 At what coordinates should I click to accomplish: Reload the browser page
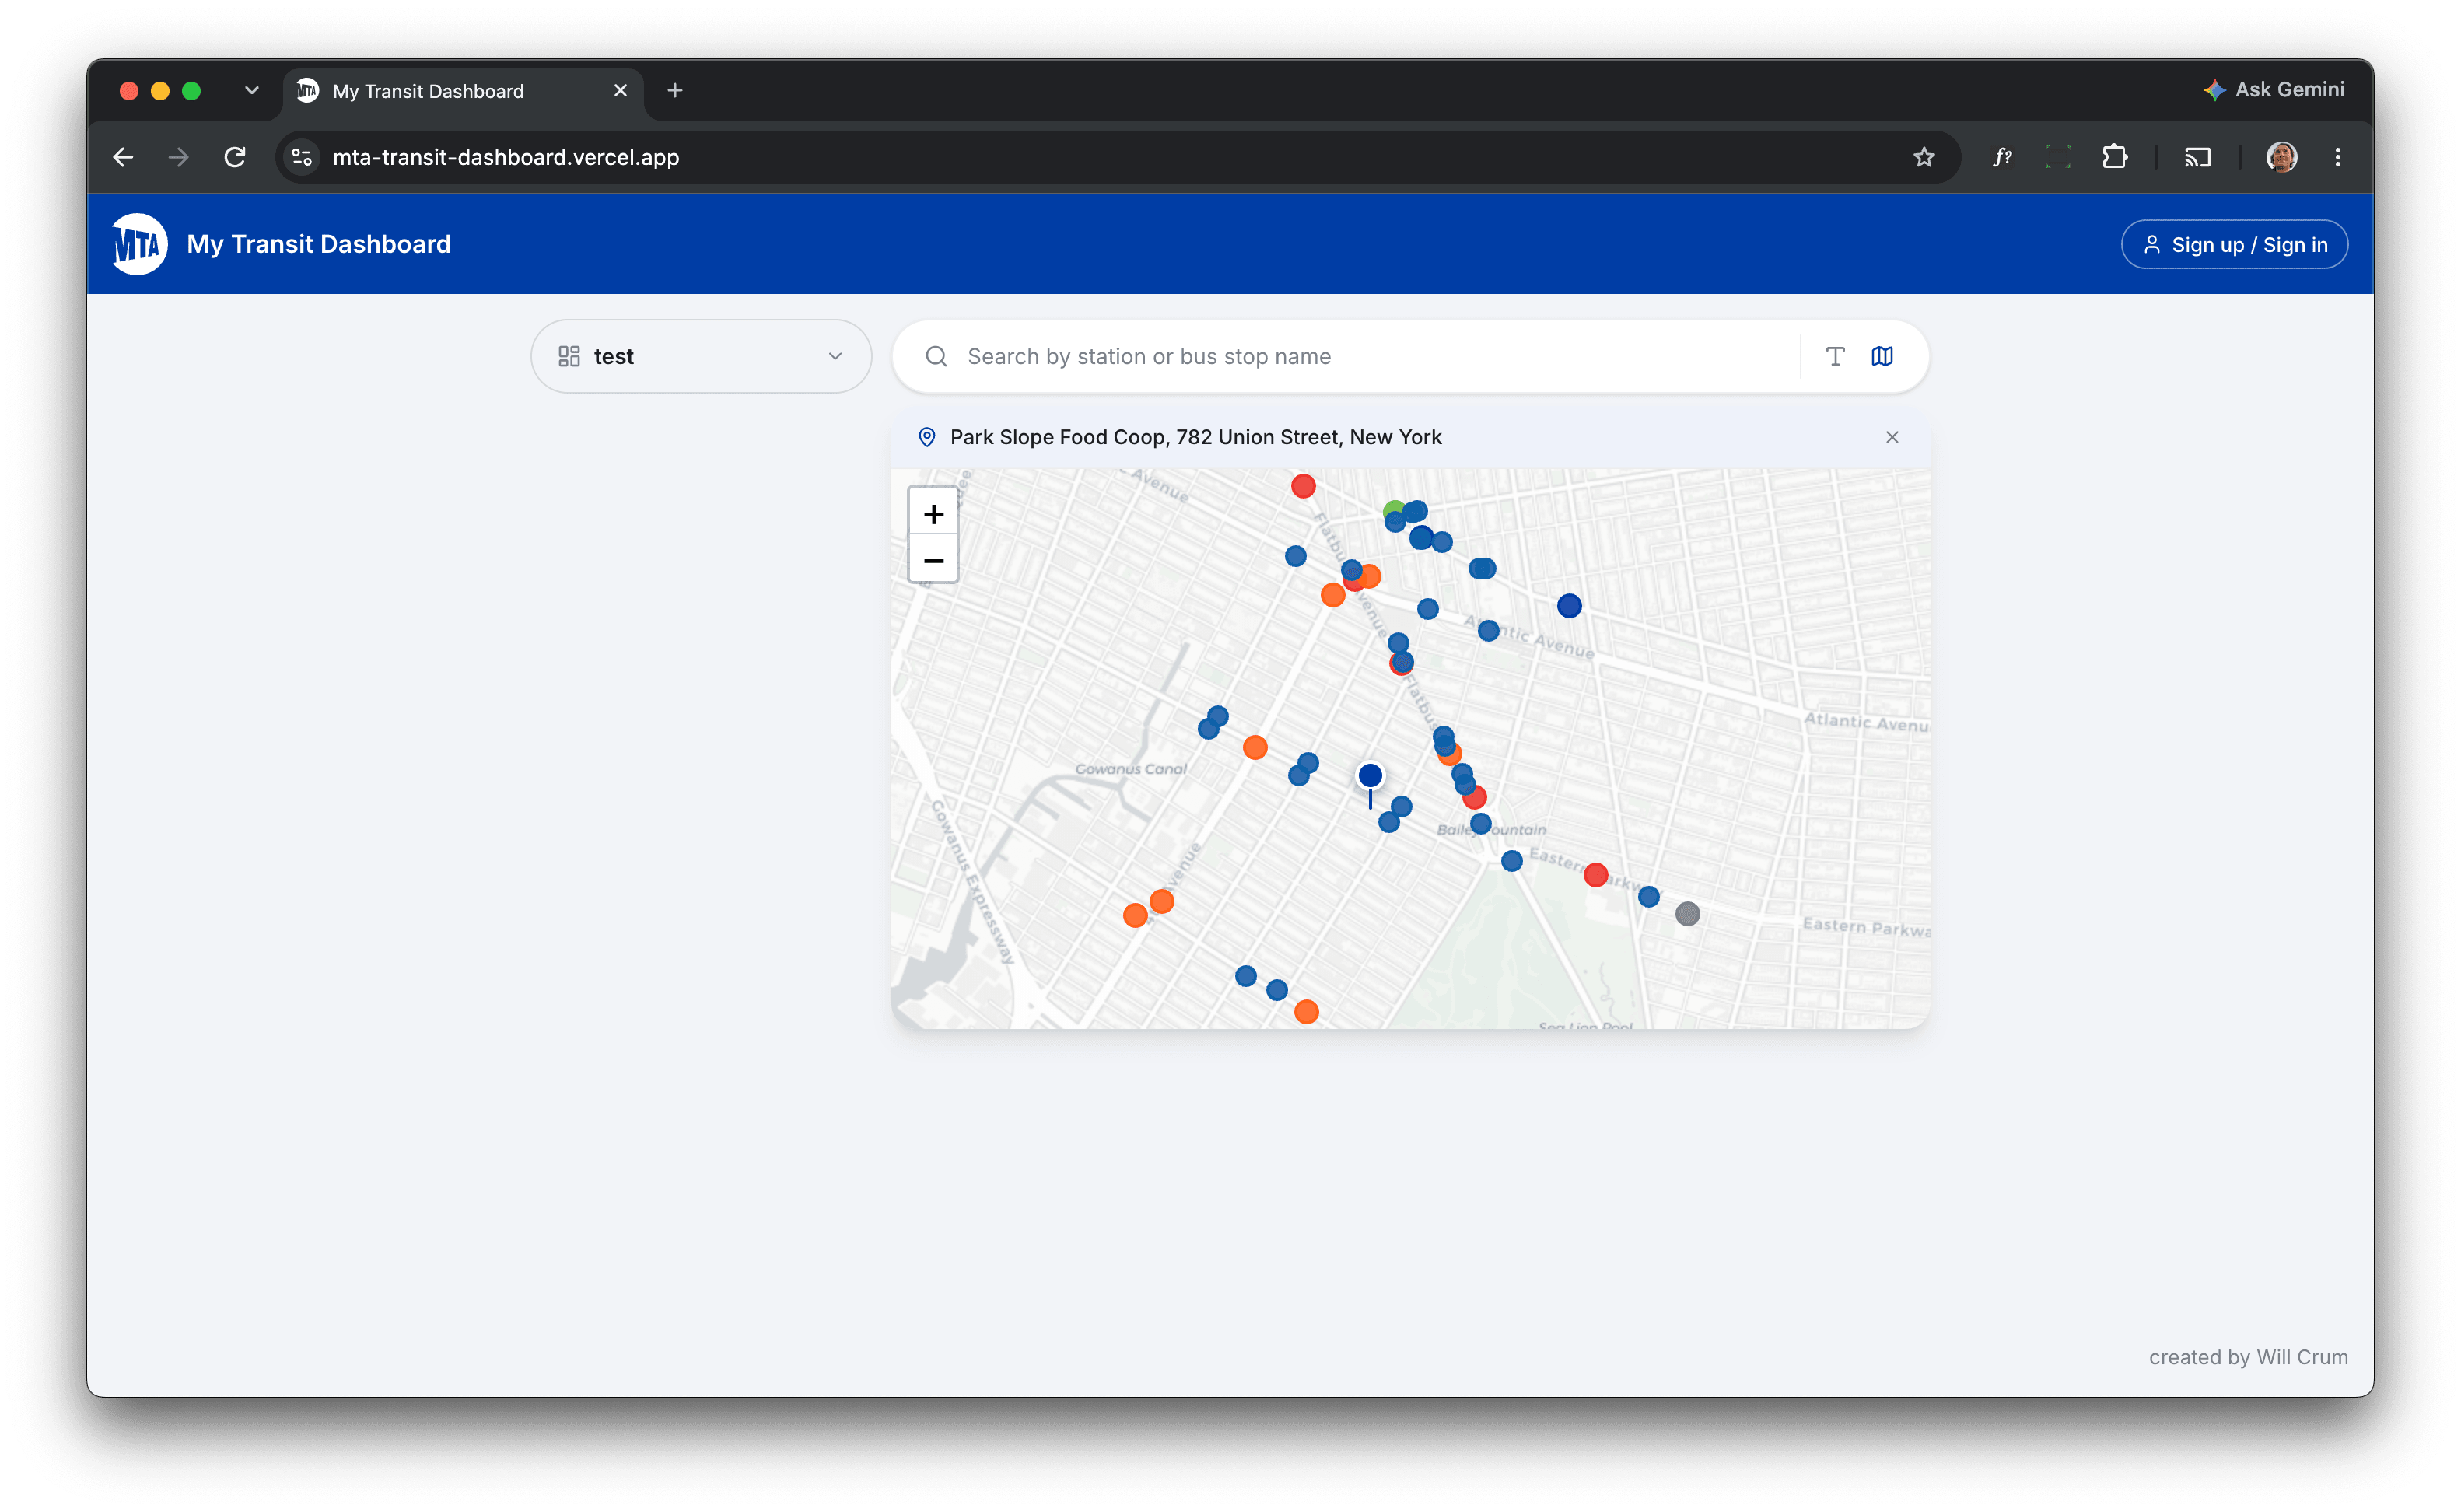[235, 157]
